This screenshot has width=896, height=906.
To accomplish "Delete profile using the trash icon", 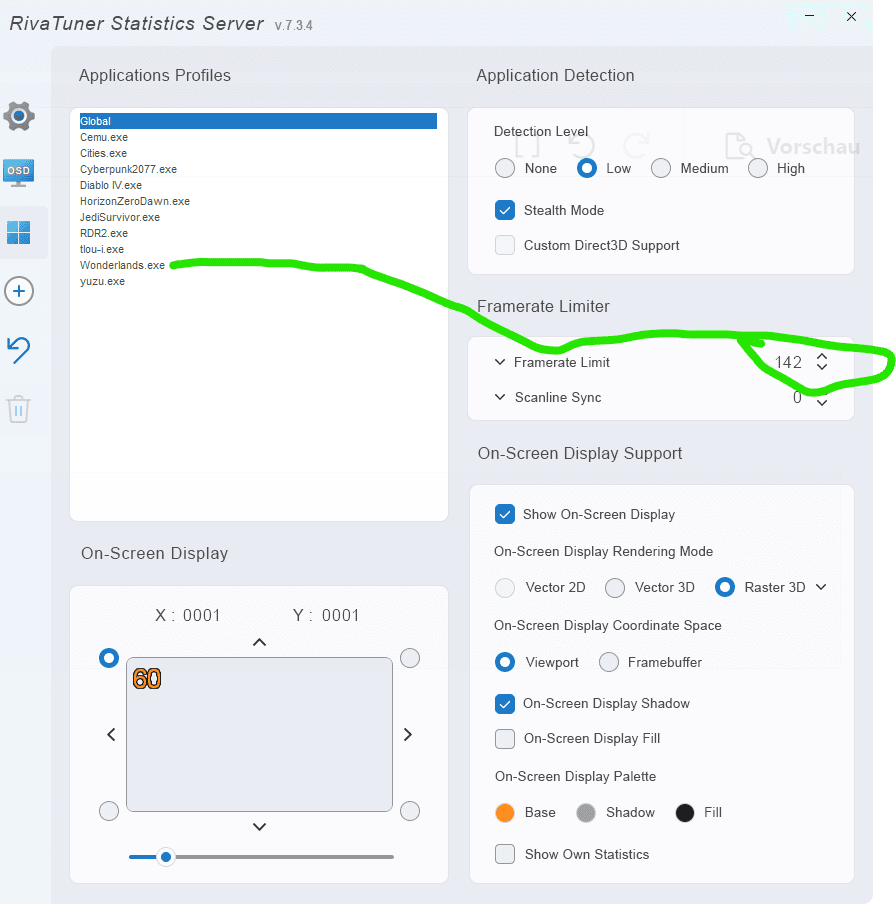I will tap(18, 409).
